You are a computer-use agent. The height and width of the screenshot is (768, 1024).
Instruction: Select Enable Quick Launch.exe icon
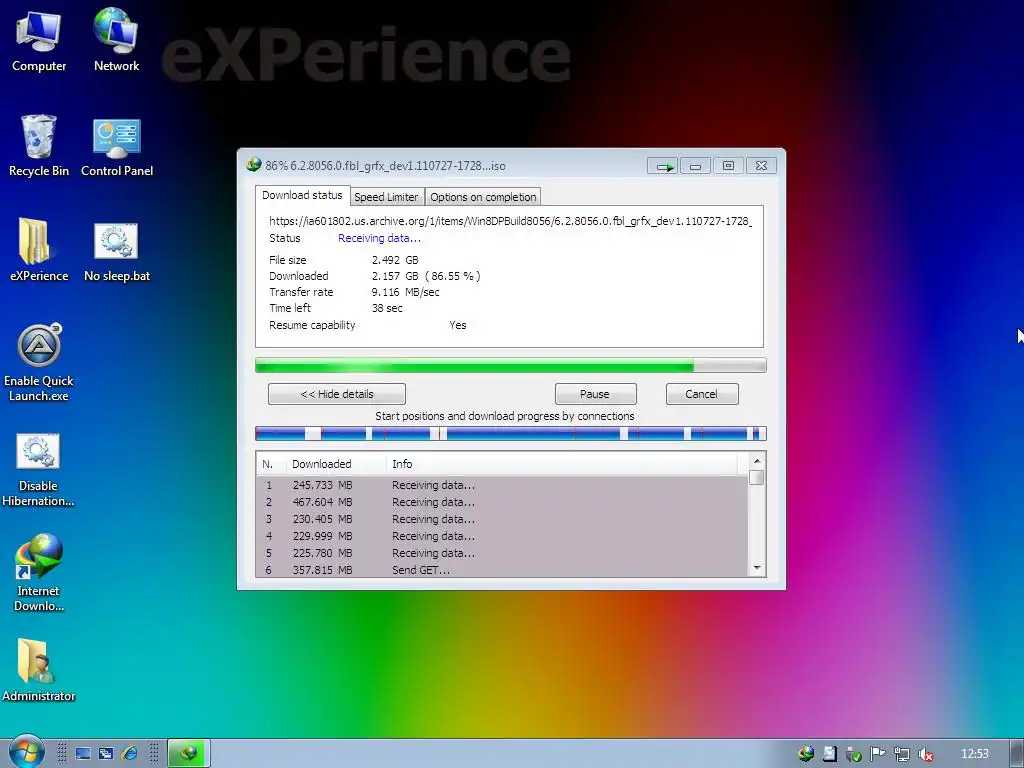39,362
